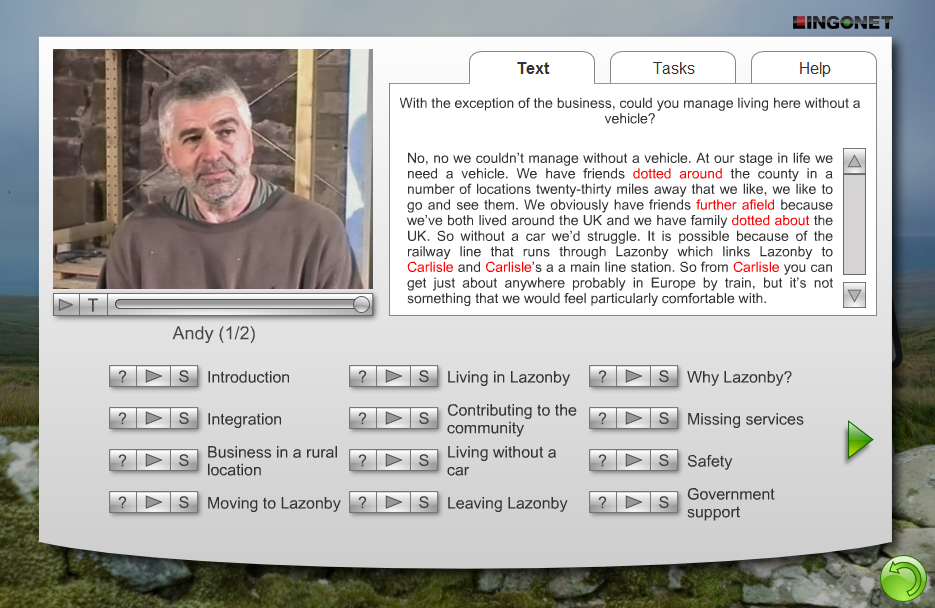Screen dimensions: 935x608
Task: Show S text for Living in Lazonby
Action: pos(424,377)
